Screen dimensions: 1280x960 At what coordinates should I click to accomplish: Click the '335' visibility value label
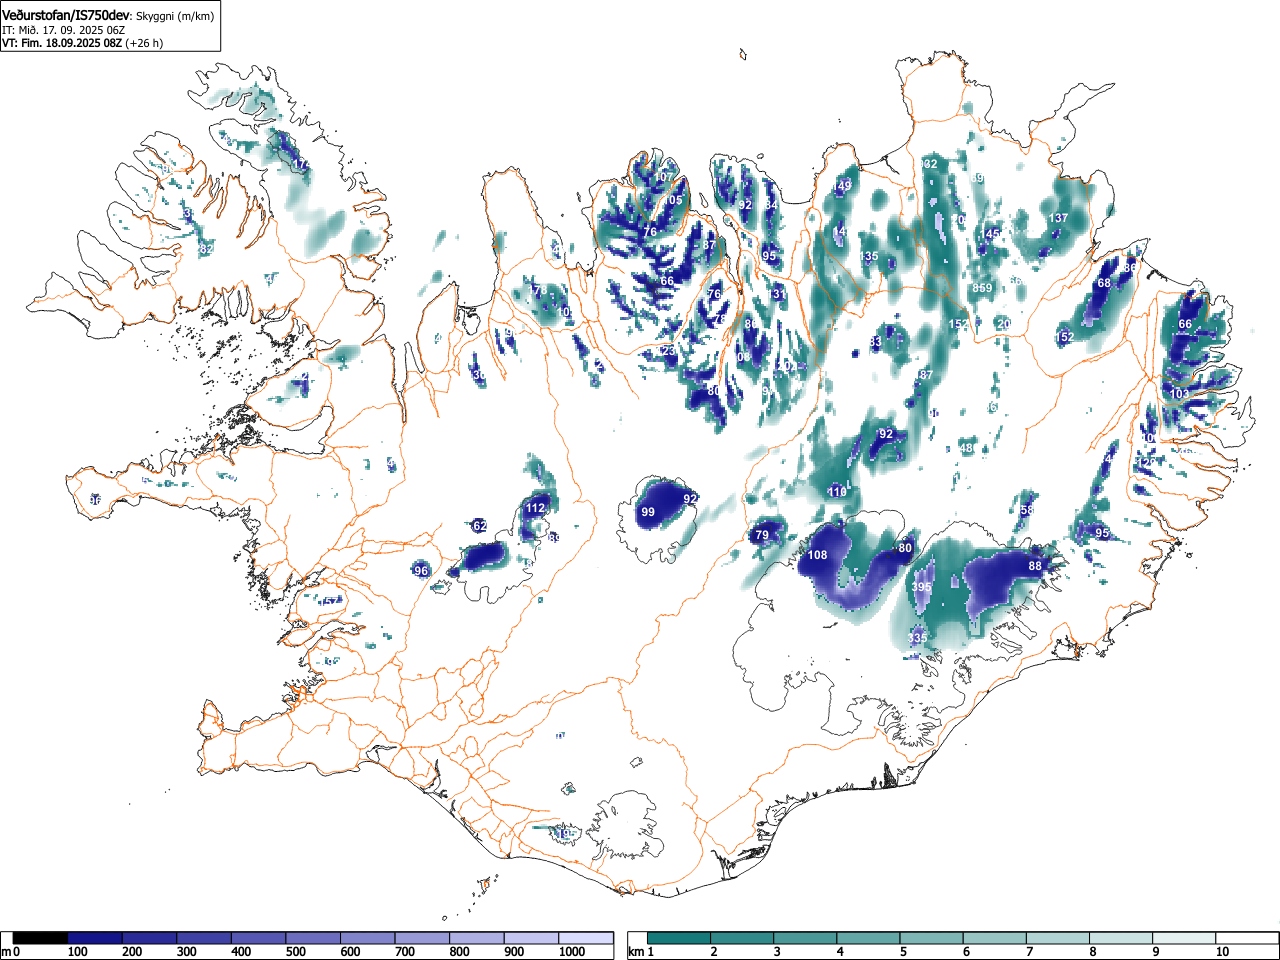tap(917, 638)
